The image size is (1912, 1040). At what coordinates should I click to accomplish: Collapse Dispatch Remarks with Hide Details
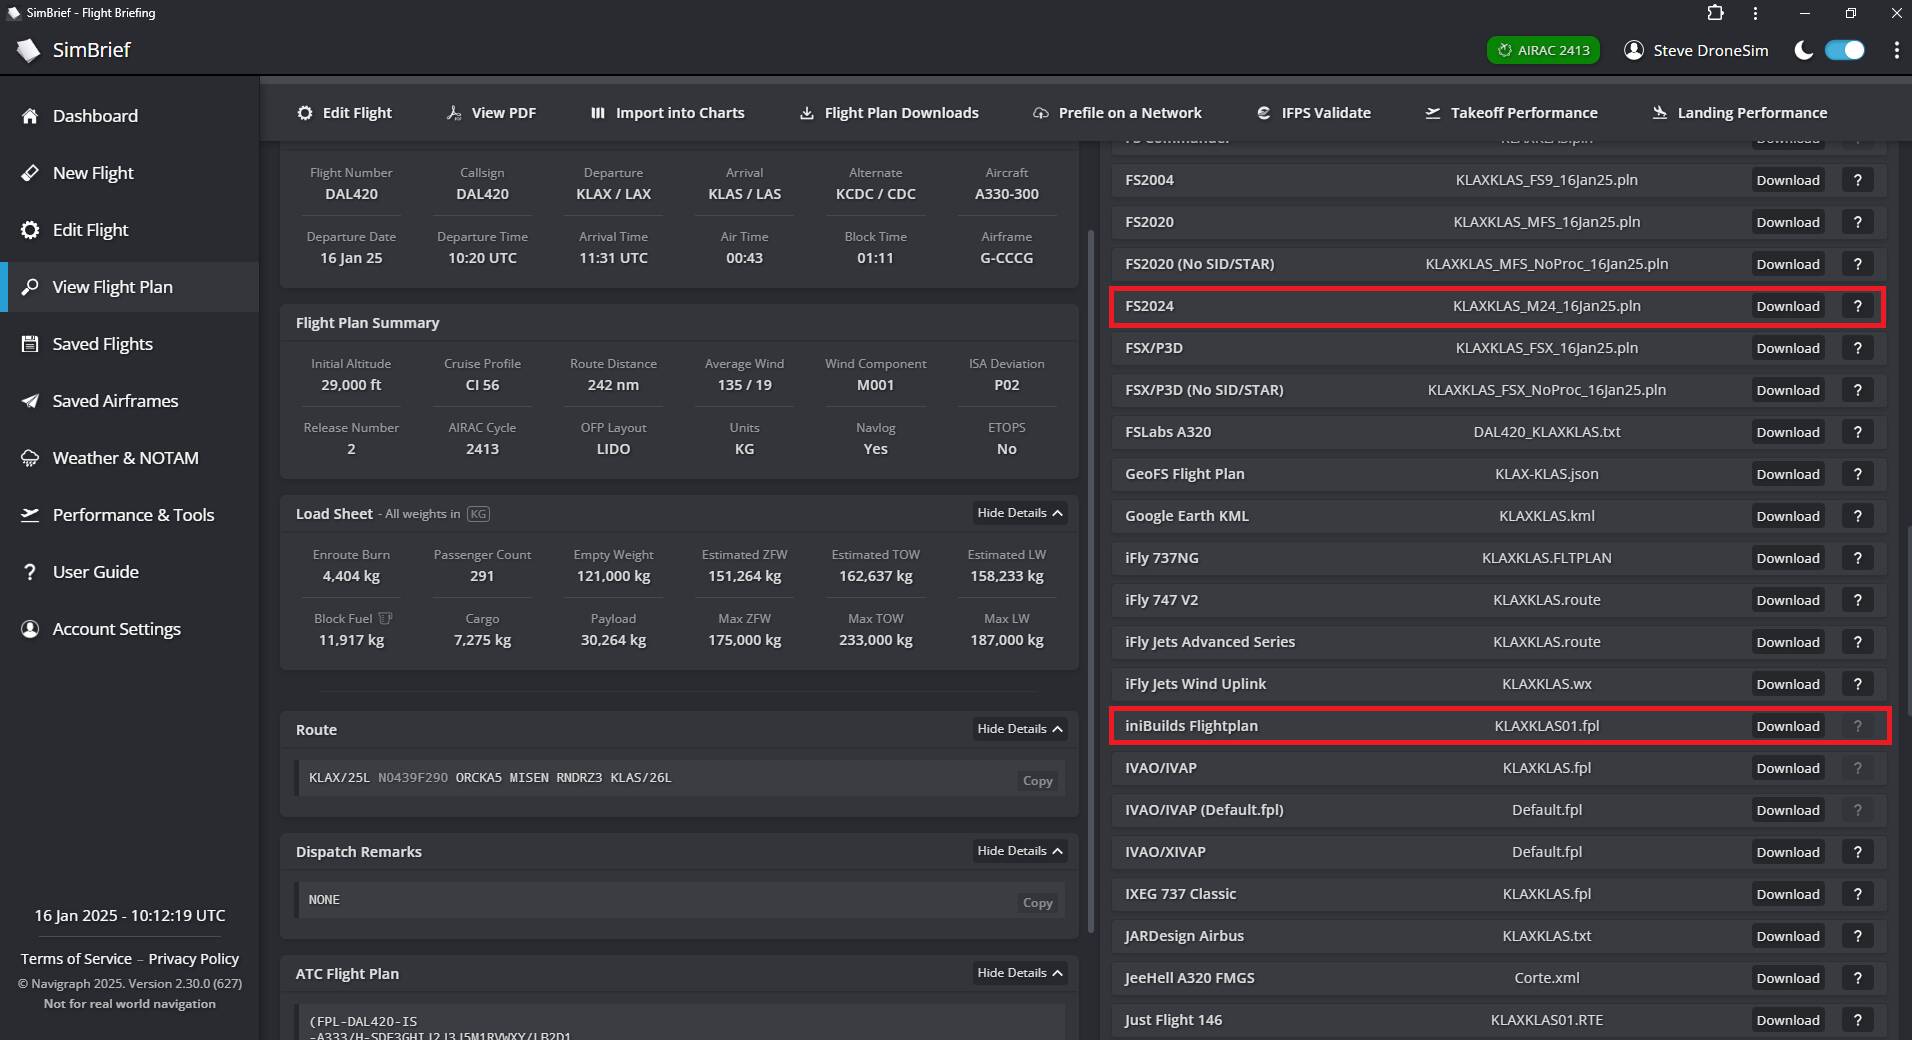(1020, 851)
